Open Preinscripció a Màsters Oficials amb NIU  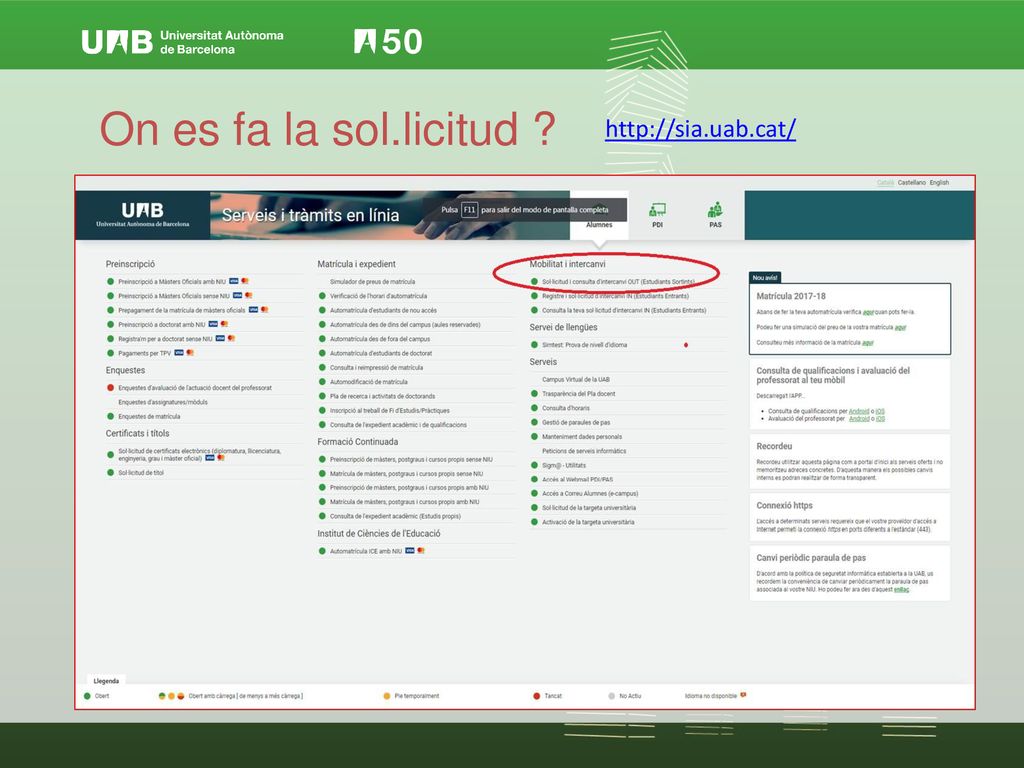(172, 281)
